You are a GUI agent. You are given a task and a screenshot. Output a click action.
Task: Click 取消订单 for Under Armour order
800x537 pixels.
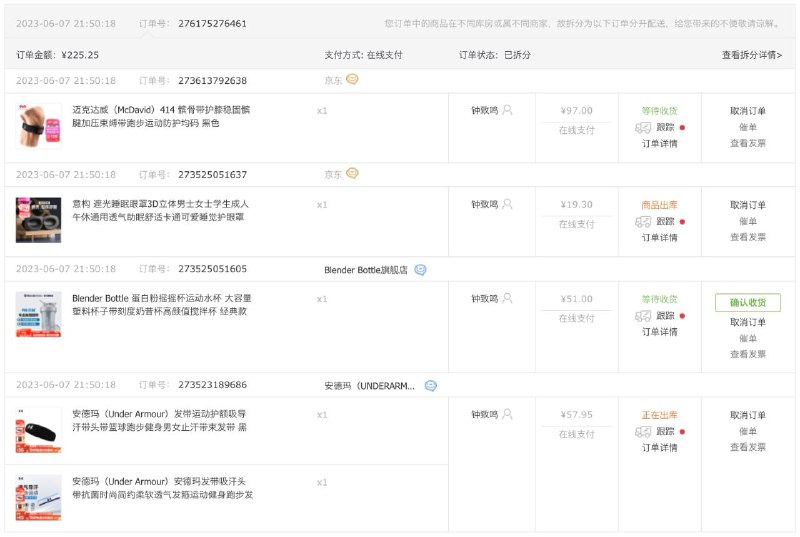(747, 415)
